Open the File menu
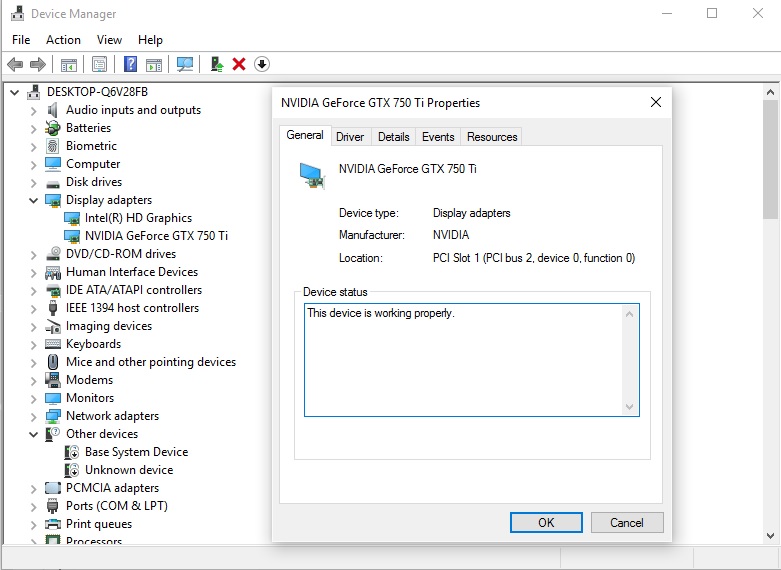The image size is (781, 570). coord(21,40)
